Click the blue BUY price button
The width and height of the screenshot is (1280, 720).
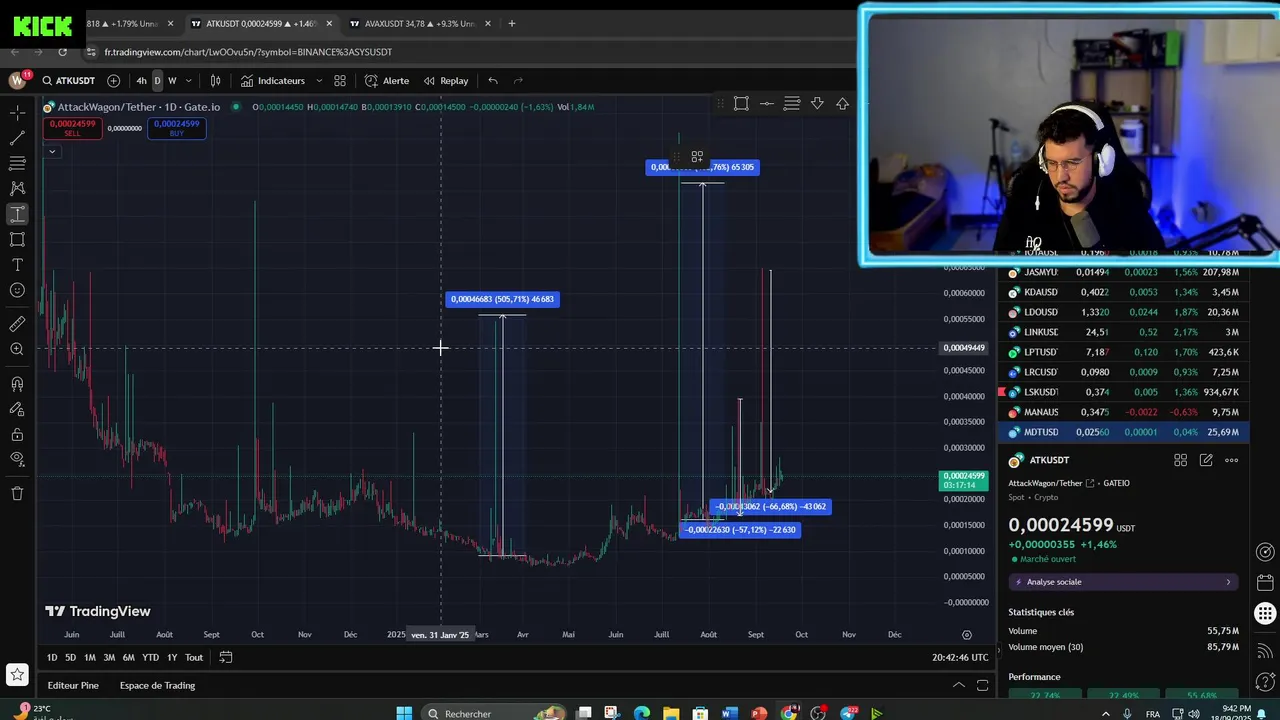[x=177, y=128]
